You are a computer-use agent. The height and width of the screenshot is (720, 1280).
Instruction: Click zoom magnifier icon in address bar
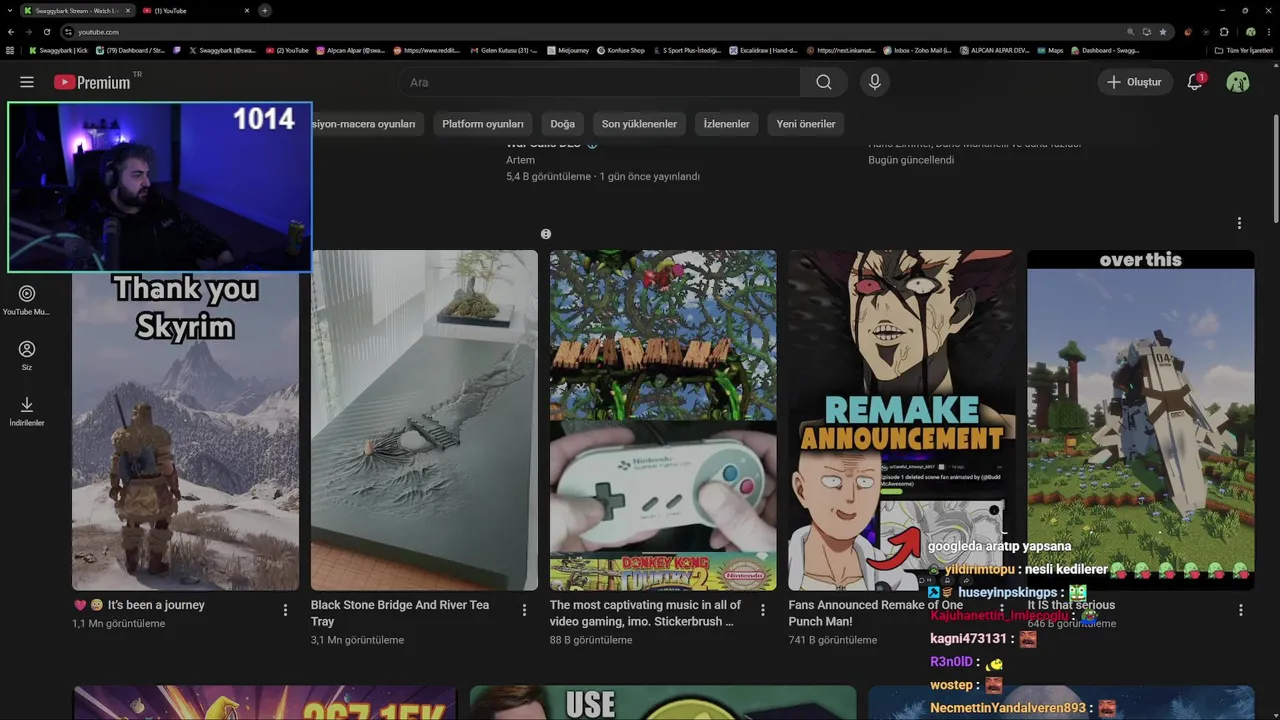pos(1131,31)
